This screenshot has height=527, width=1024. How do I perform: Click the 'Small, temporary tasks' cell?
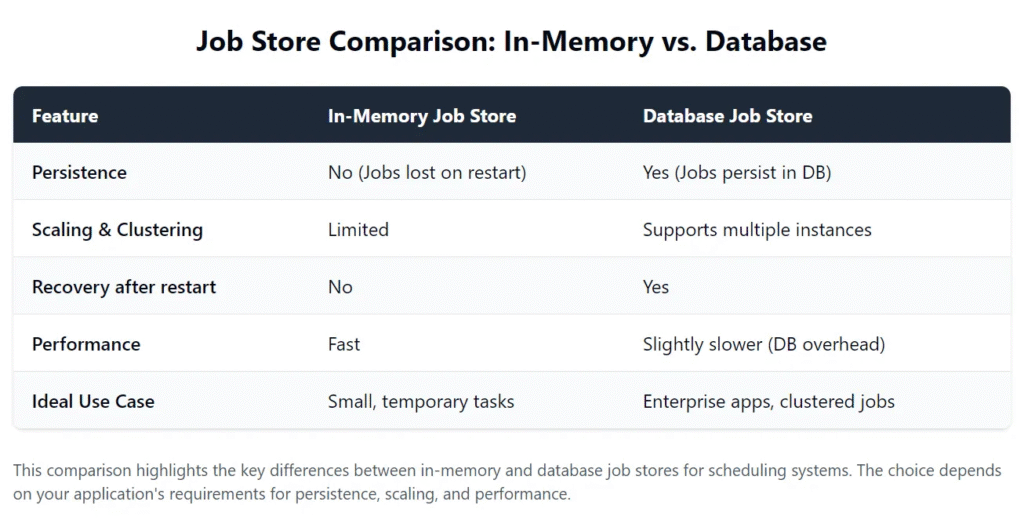point(421,402)
